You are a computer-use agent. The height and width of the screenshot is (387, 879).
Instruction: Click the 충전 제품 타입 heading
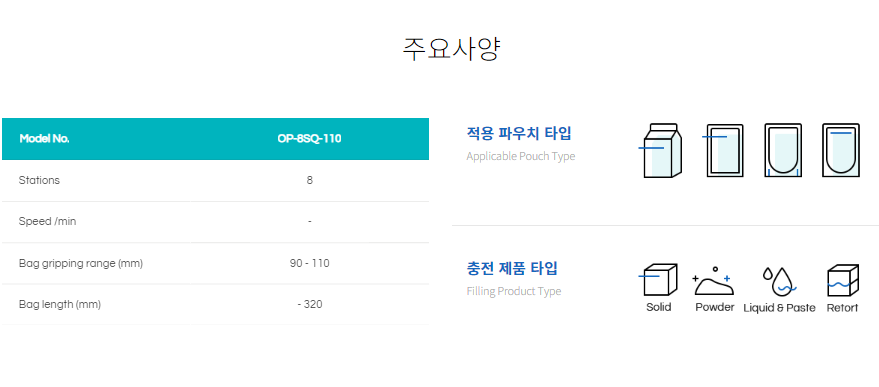click(512, 268)
